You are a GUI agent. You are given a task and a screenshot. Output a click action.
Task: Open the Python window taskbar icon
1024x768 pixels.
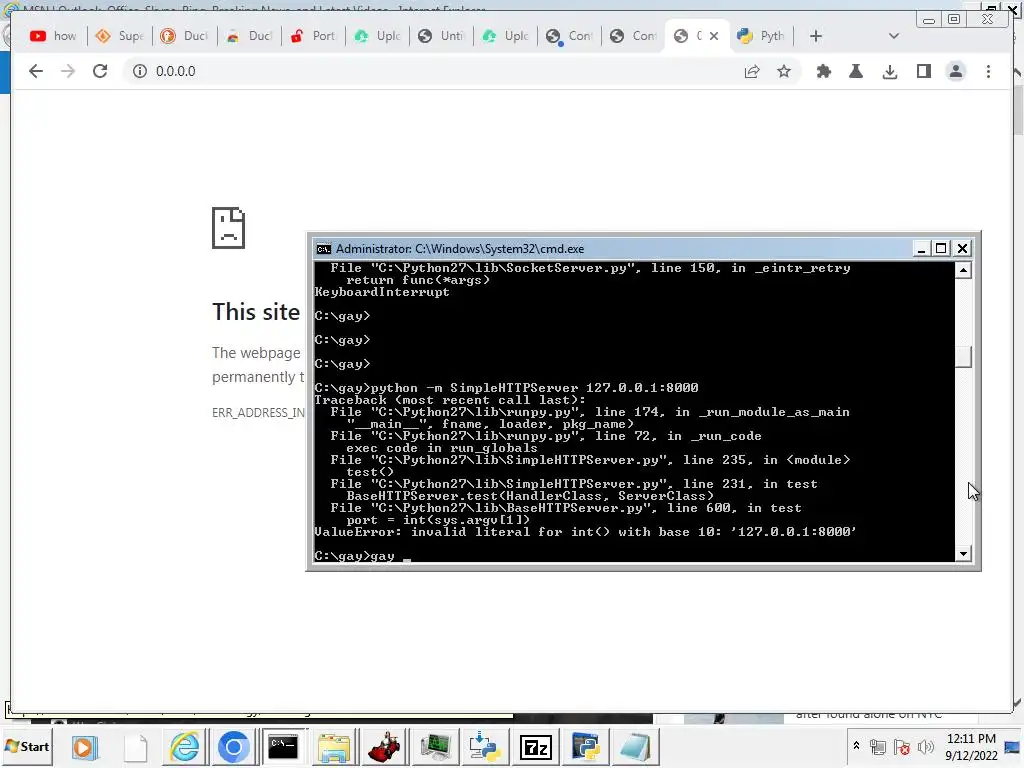[x=586, y=747]
